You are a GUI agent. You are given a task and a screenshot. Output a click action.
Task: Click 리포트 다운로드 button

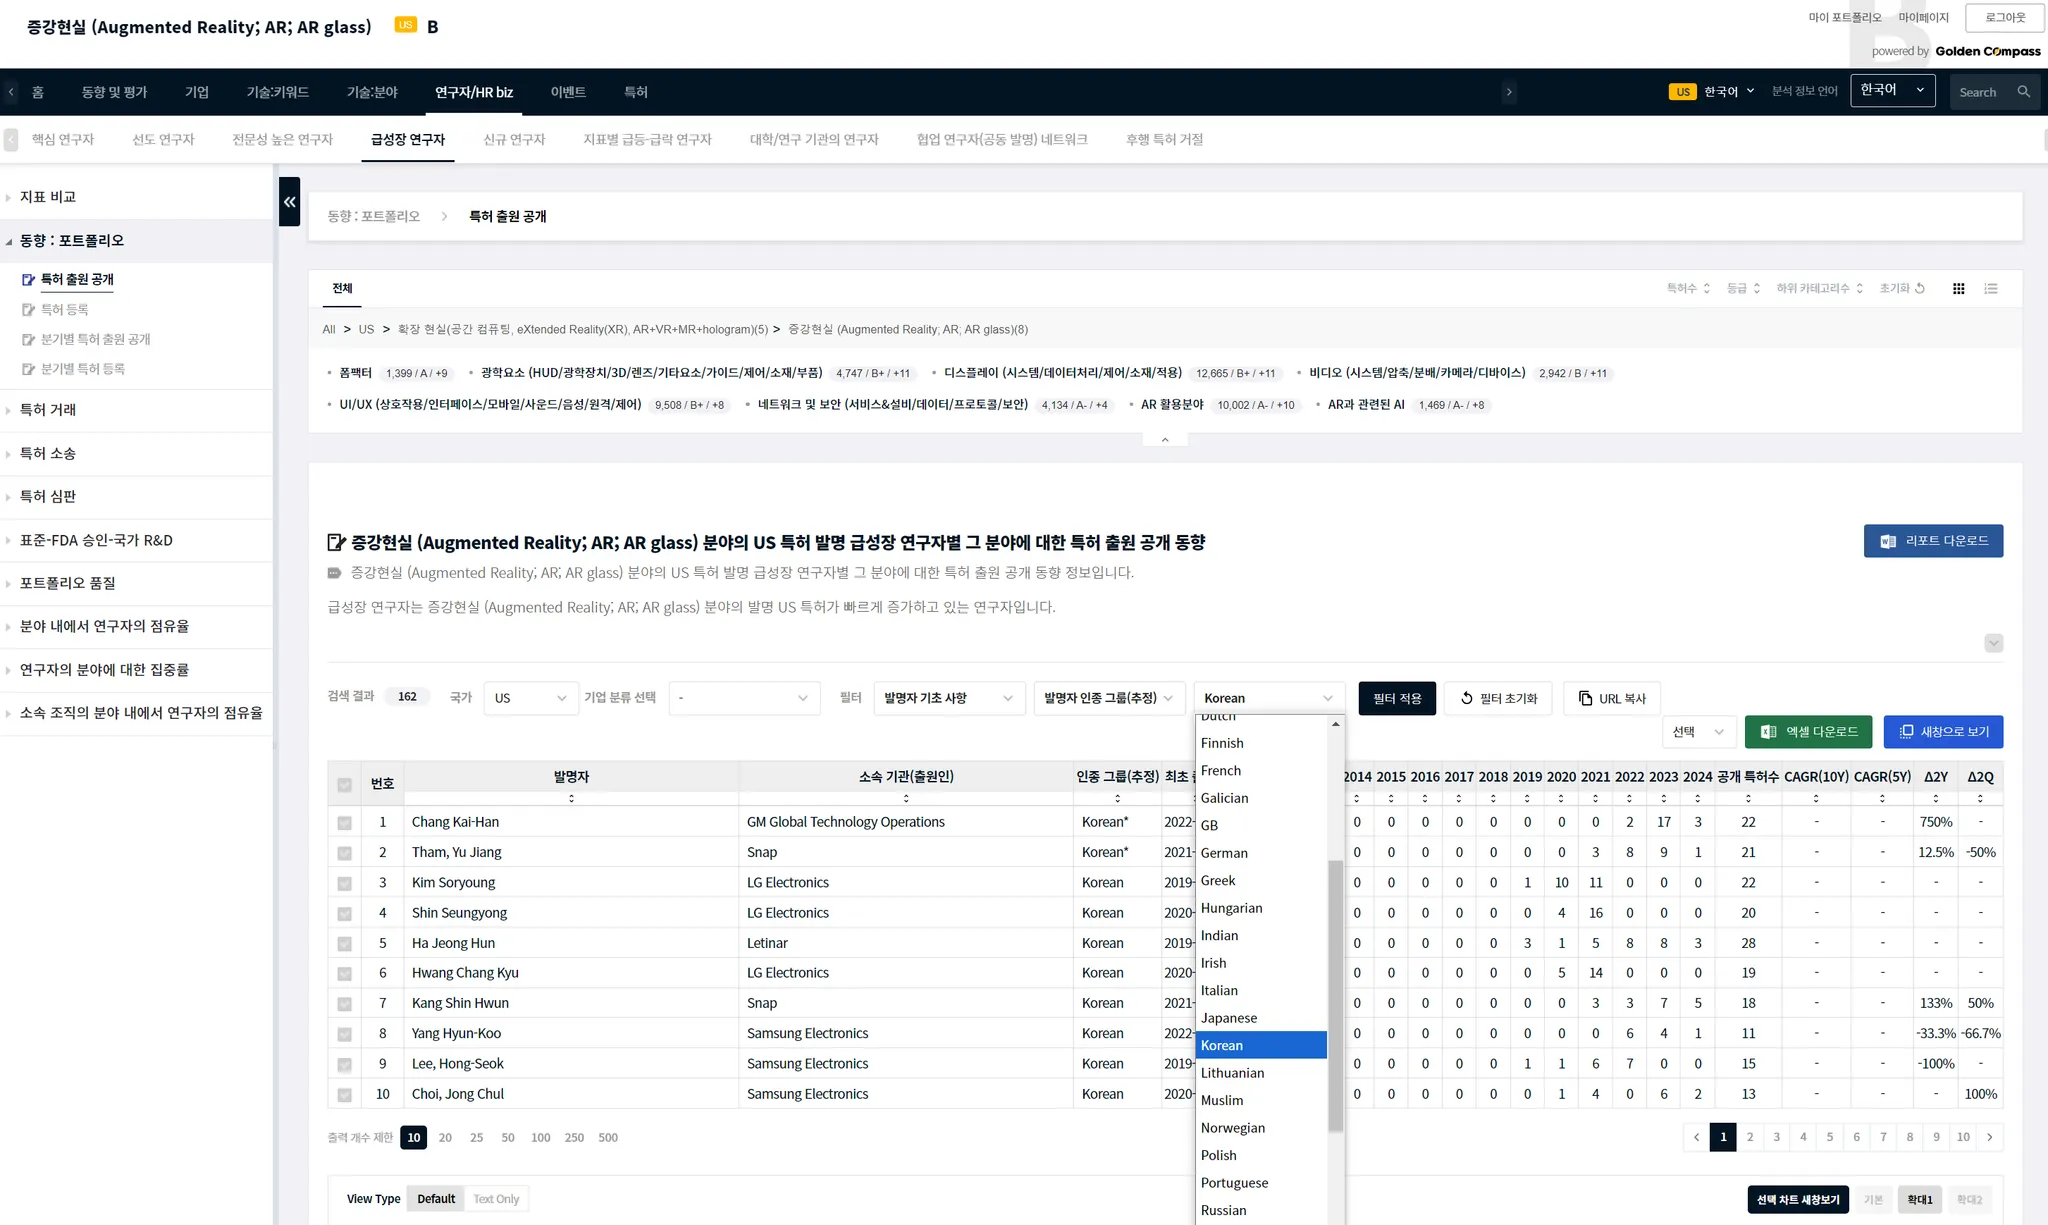(1932, 541)
